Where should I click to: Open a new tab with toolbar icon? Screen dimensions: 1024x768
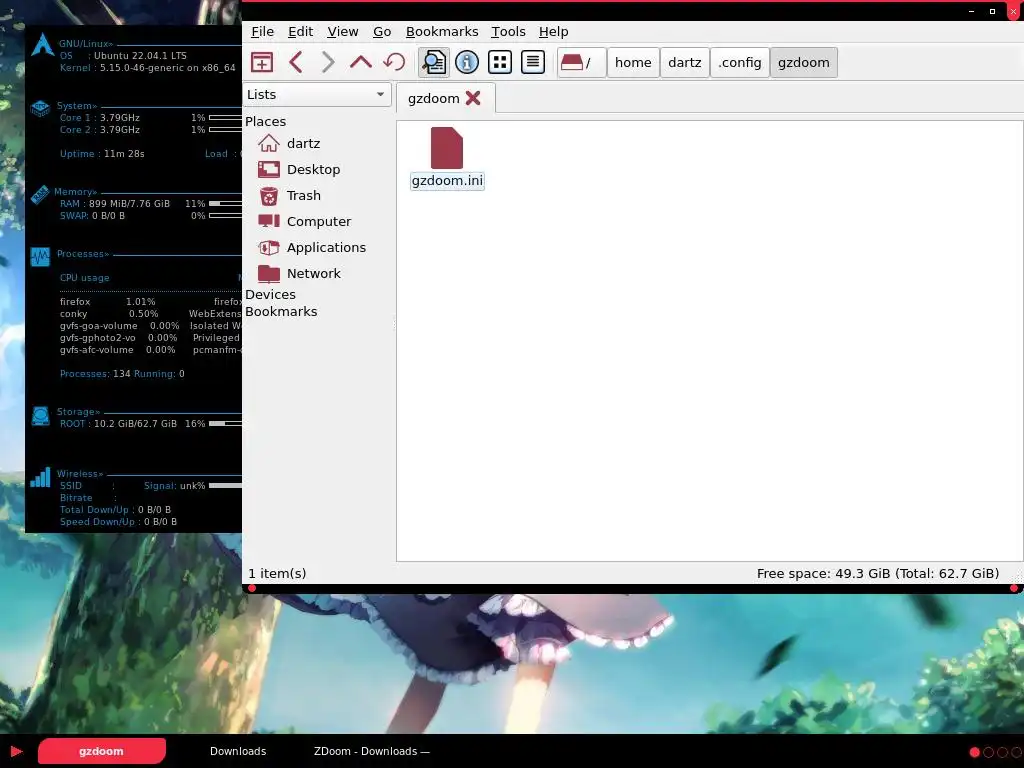tap(262, 62)
